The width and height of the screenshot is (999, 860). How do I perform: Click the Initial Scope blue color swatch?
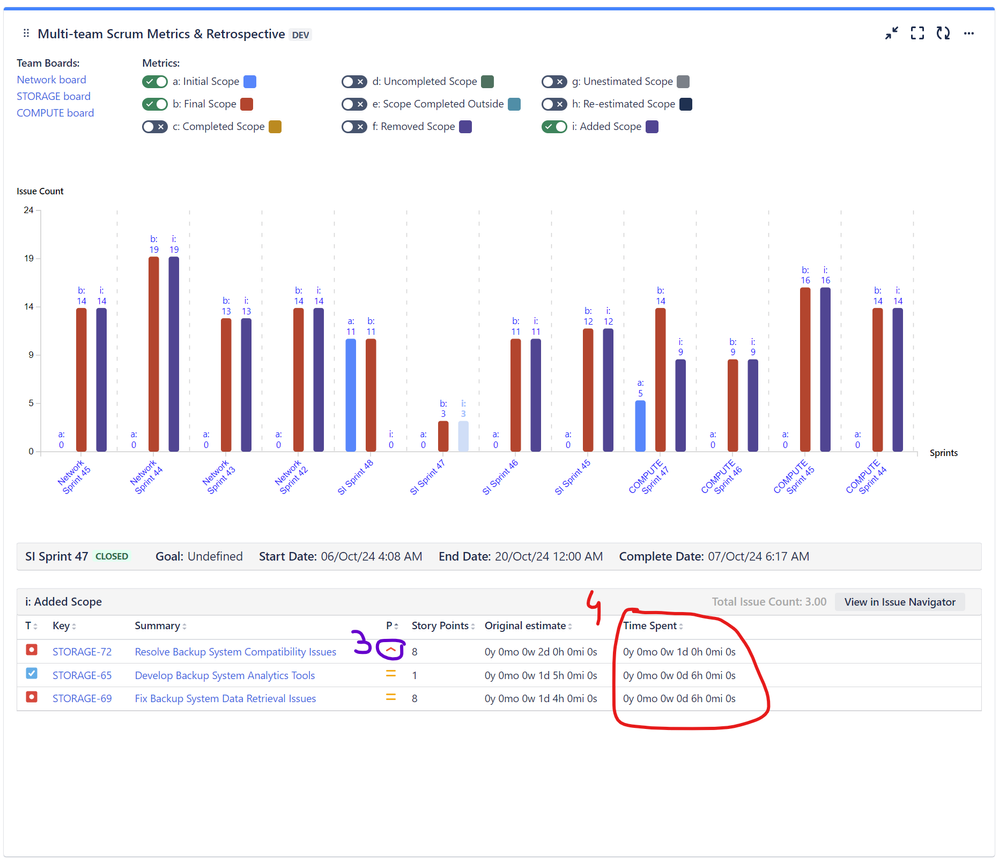(250, 82)
